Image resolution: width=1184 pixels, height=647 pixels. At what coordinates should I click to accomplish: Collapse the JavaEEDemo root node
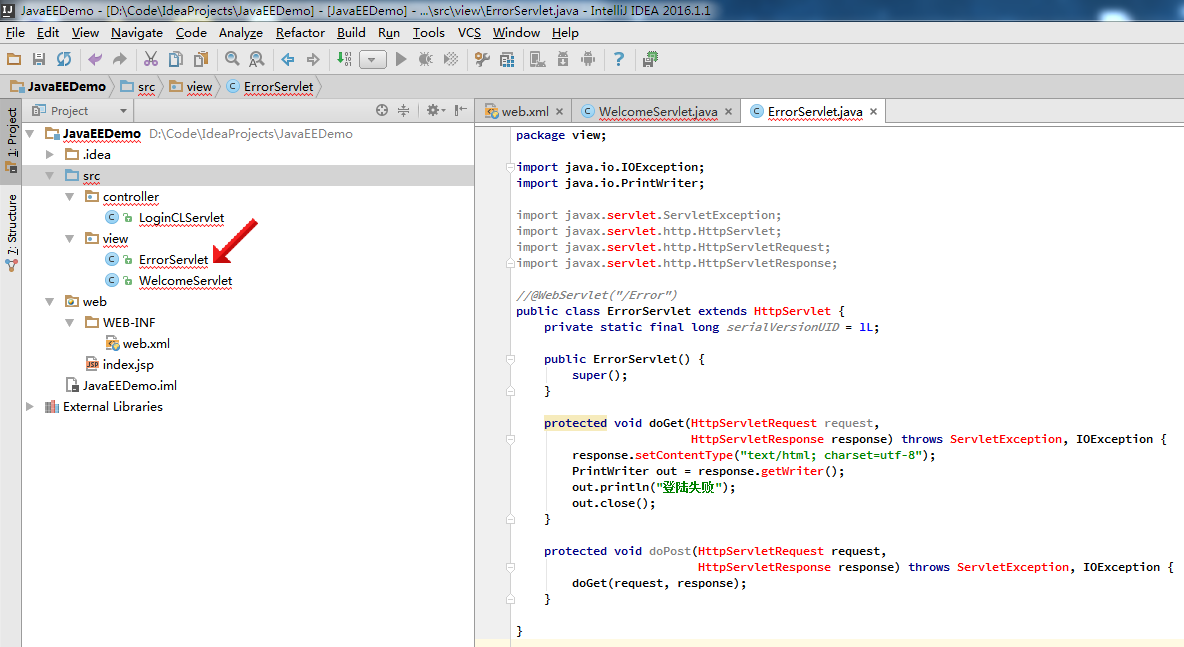pyautogui.click(x=30, y=134)
